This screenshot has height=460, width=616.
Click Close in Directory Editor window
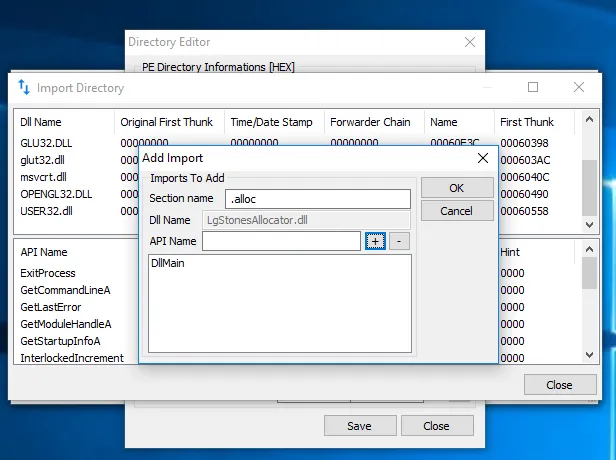(x=437, y=426)
